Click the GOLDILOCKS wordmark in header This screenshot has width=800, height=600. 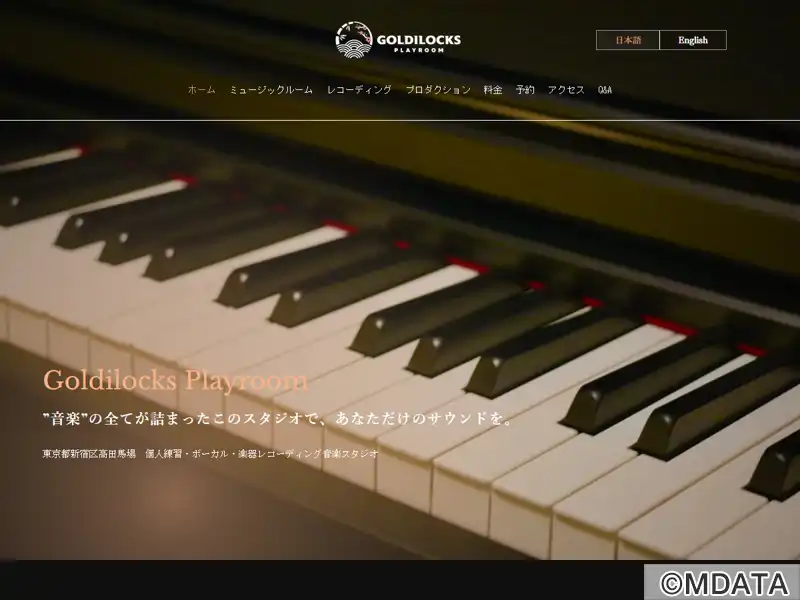418,40
